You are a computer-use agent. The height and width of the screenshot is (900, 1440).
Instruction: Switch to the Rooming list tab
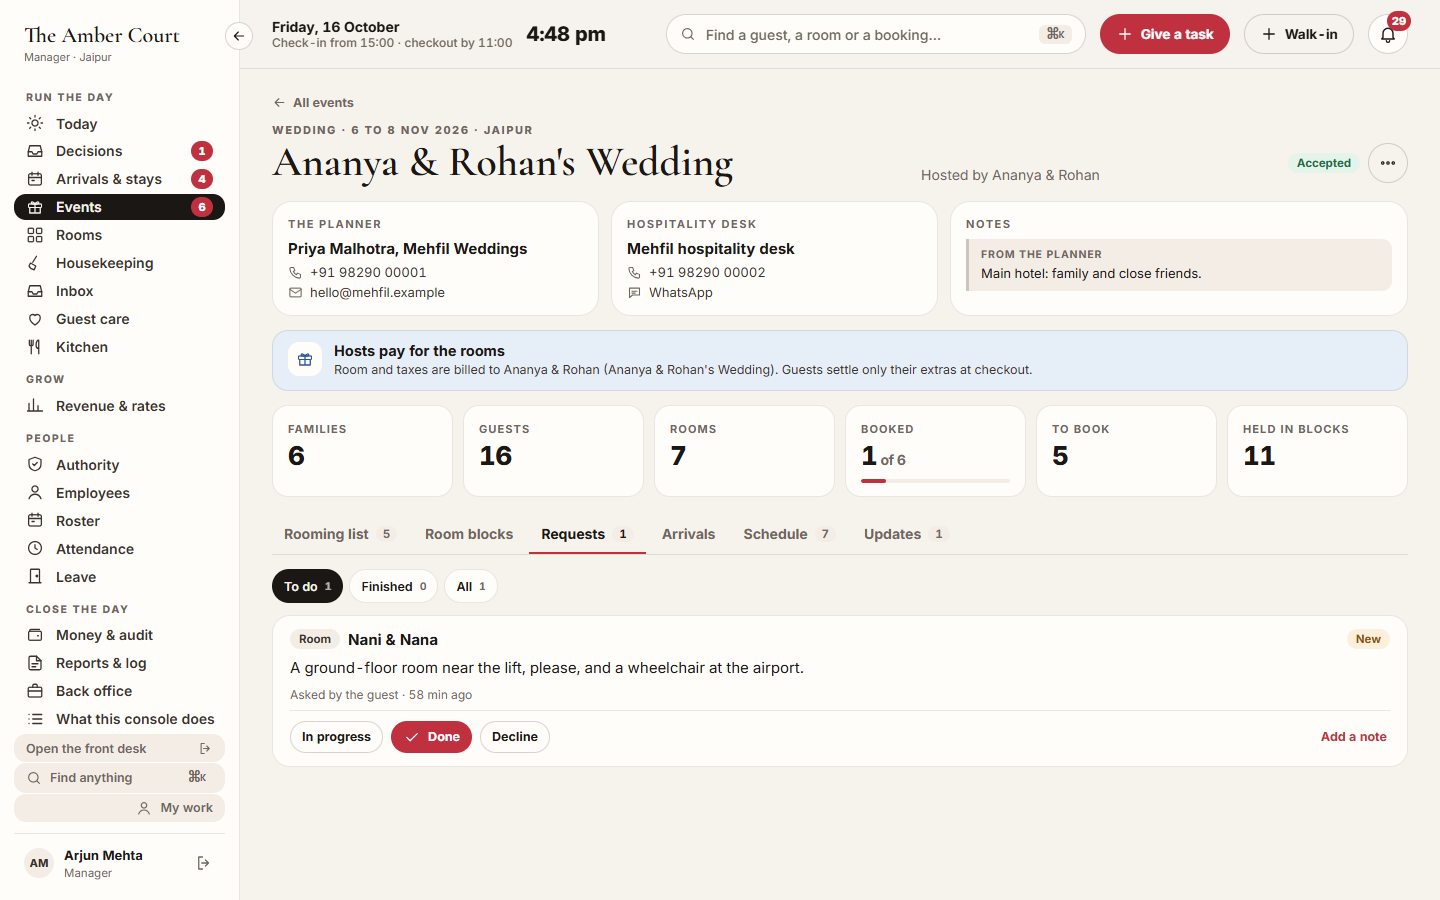click(x=339, y=534)
